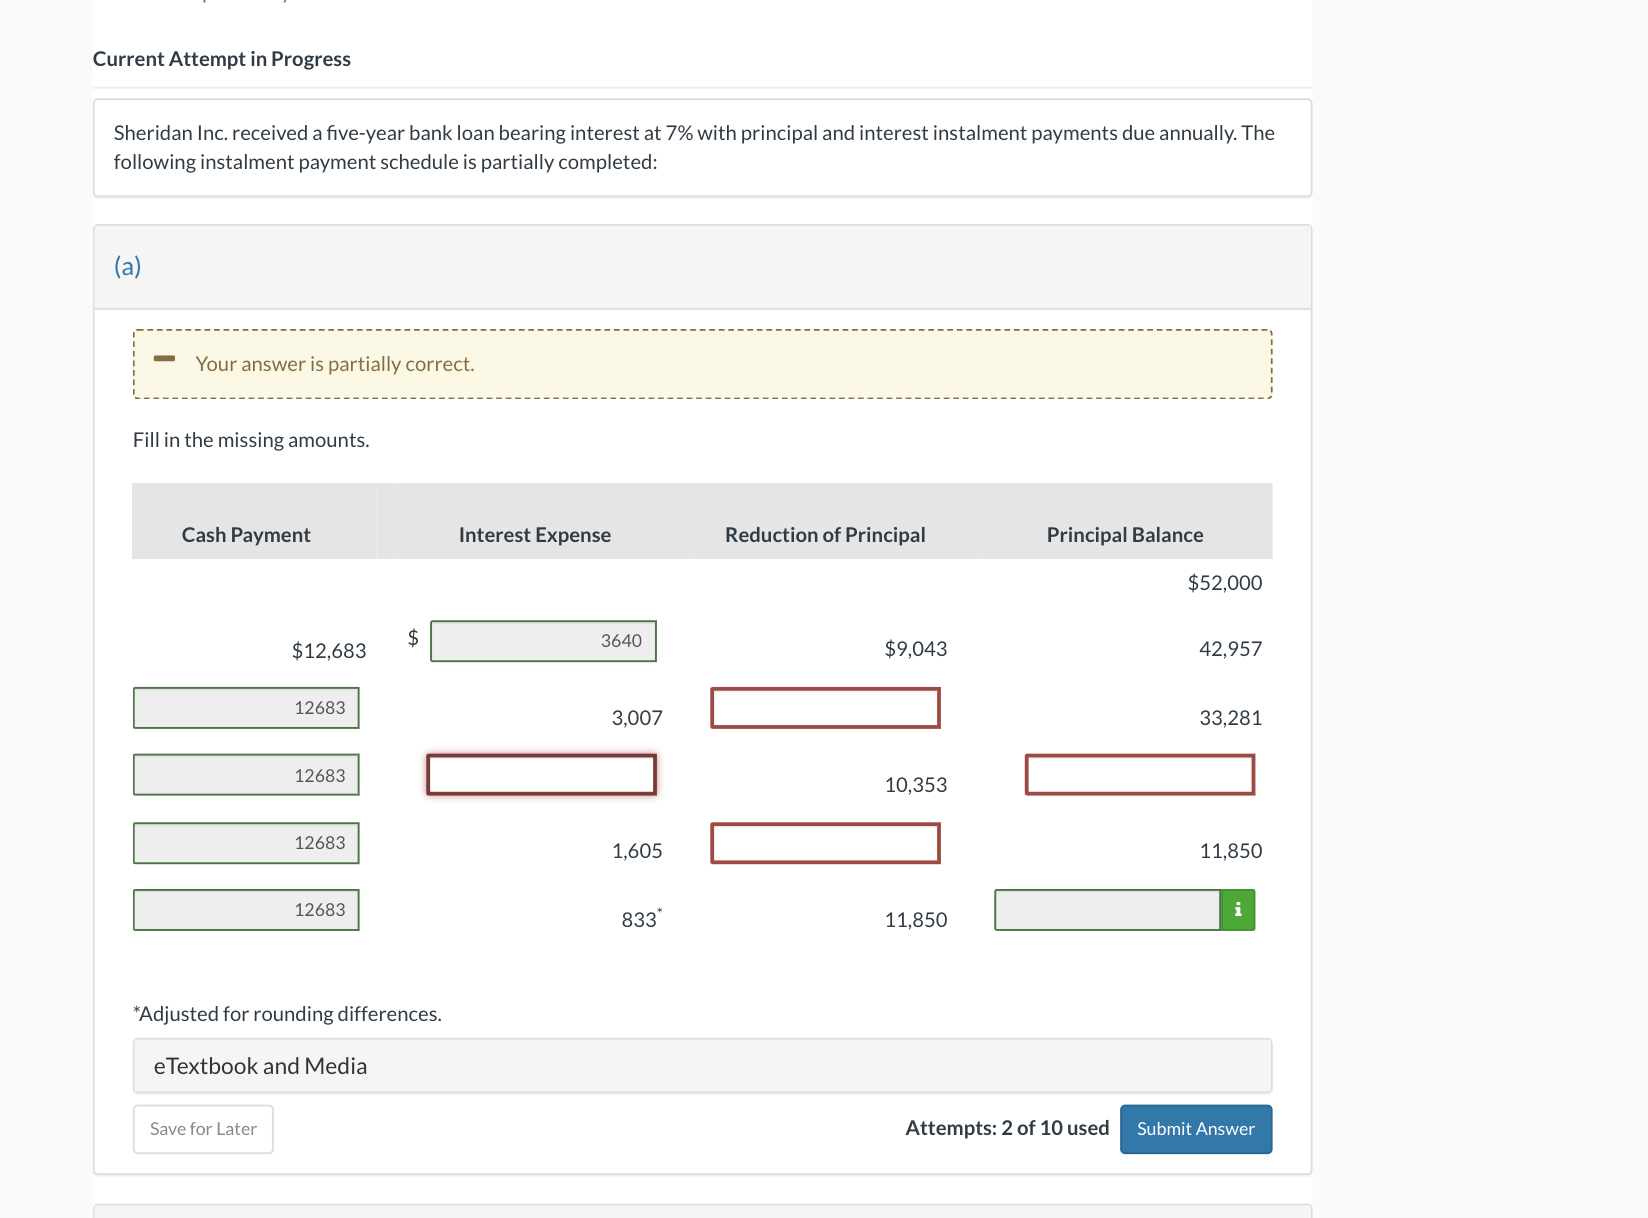This screenshot has width=1648, height=1218.
Task: Click the Reduction of Principal field in row four
Action: point(825,843)
